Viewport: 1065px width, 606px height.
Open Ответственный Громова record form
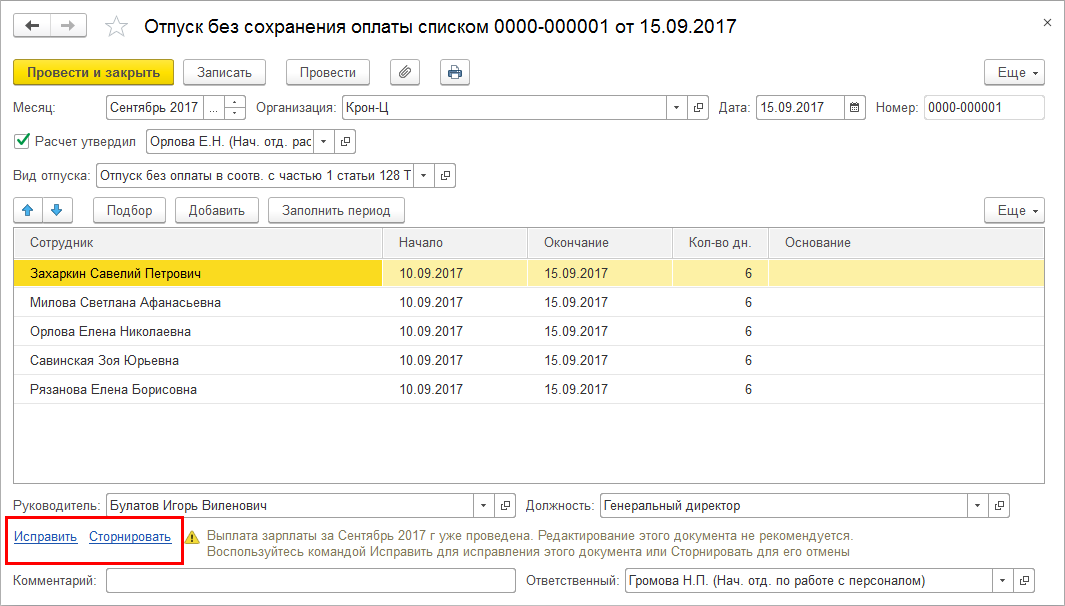(x=1024, y=581)
